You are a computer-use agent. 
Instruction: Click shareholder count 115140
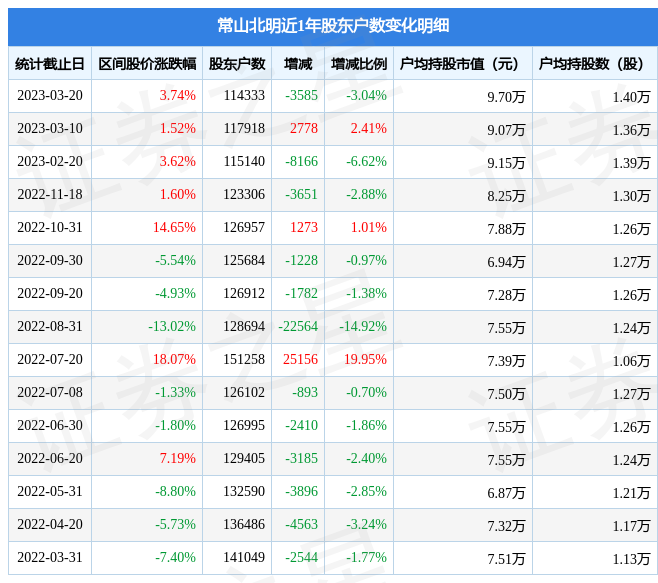tap(244, 161)
